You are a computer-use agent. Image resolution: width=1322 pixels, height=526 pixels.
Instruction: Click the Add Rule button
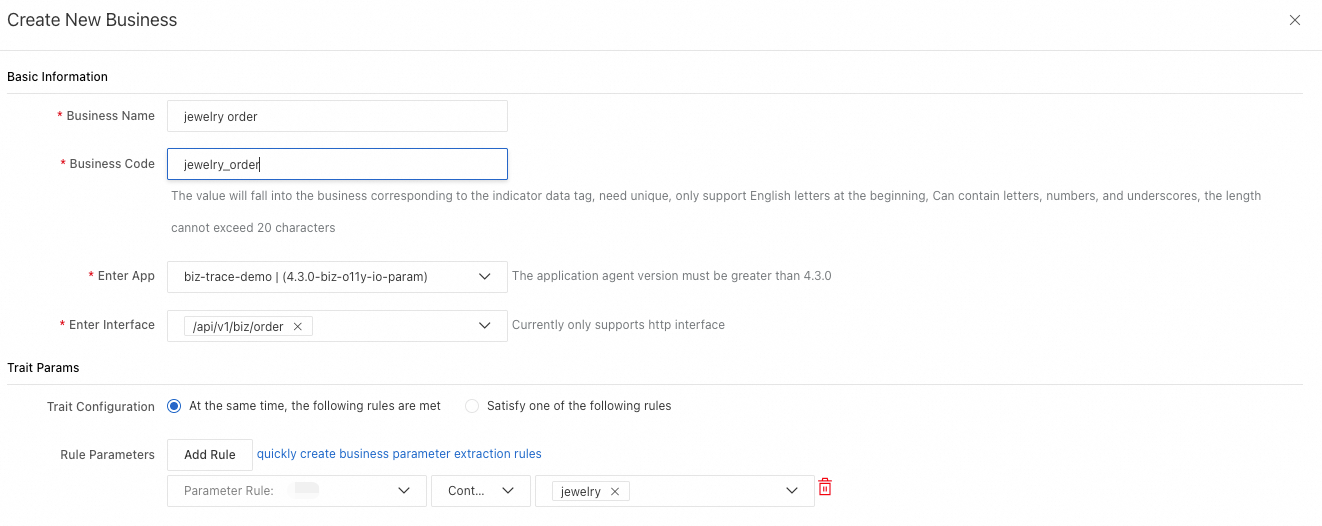tap(210, 455)
